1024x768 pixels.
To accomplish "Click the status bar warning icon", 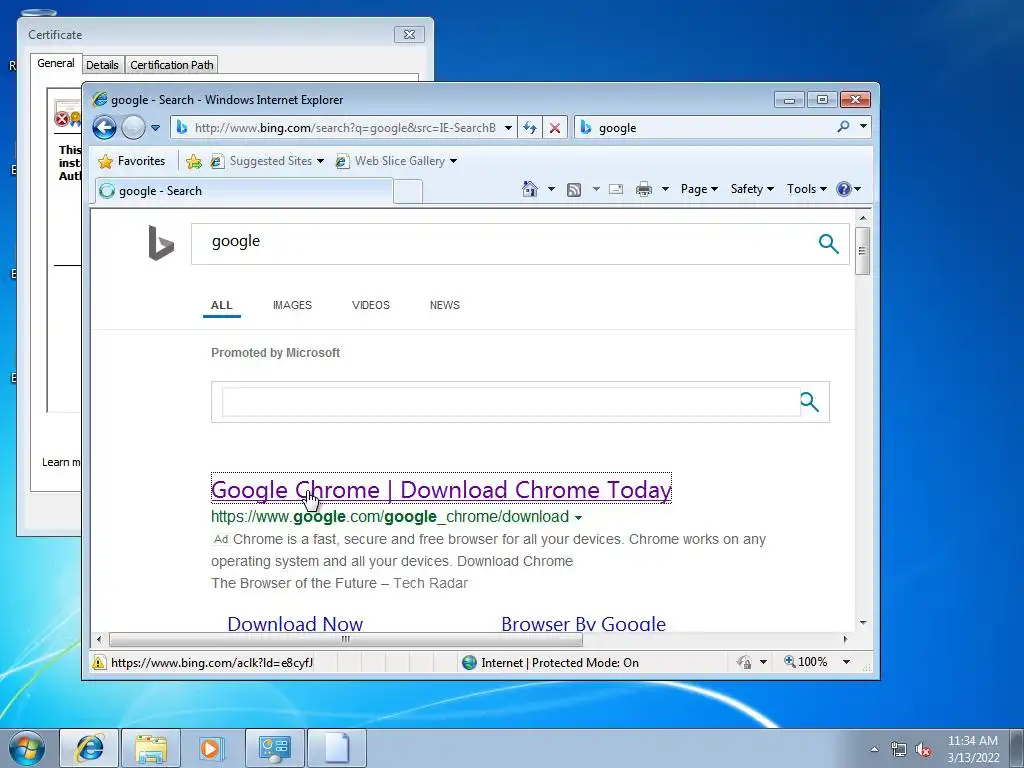I will [99, 662].
